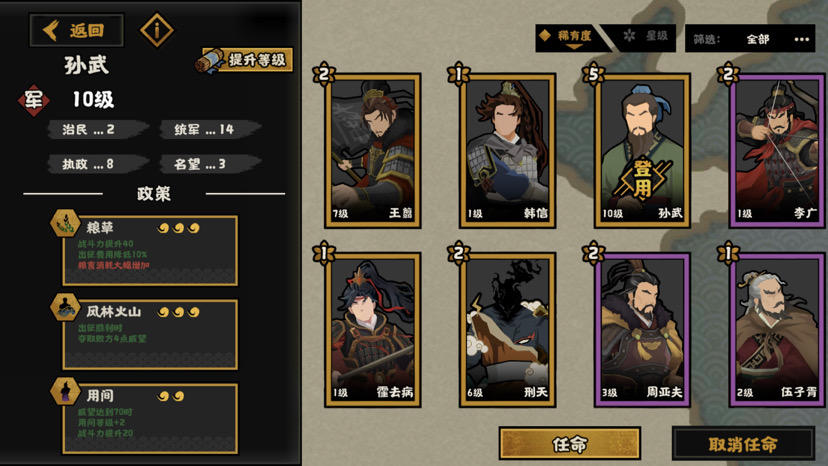Switch to the 星级 sort tab
This screenshot has height=466, width=828.
[x=647, y=37]
